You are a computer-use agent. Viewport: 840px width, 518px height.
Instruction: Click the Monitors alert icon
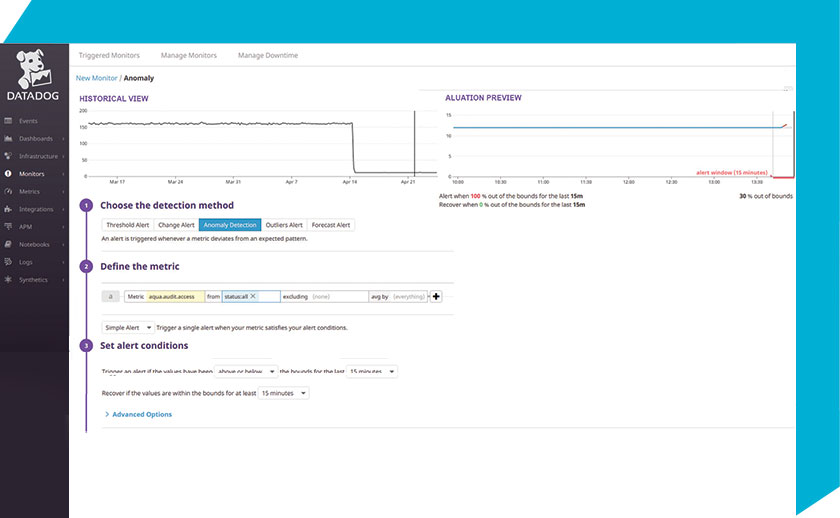click(x=8, y=174)
